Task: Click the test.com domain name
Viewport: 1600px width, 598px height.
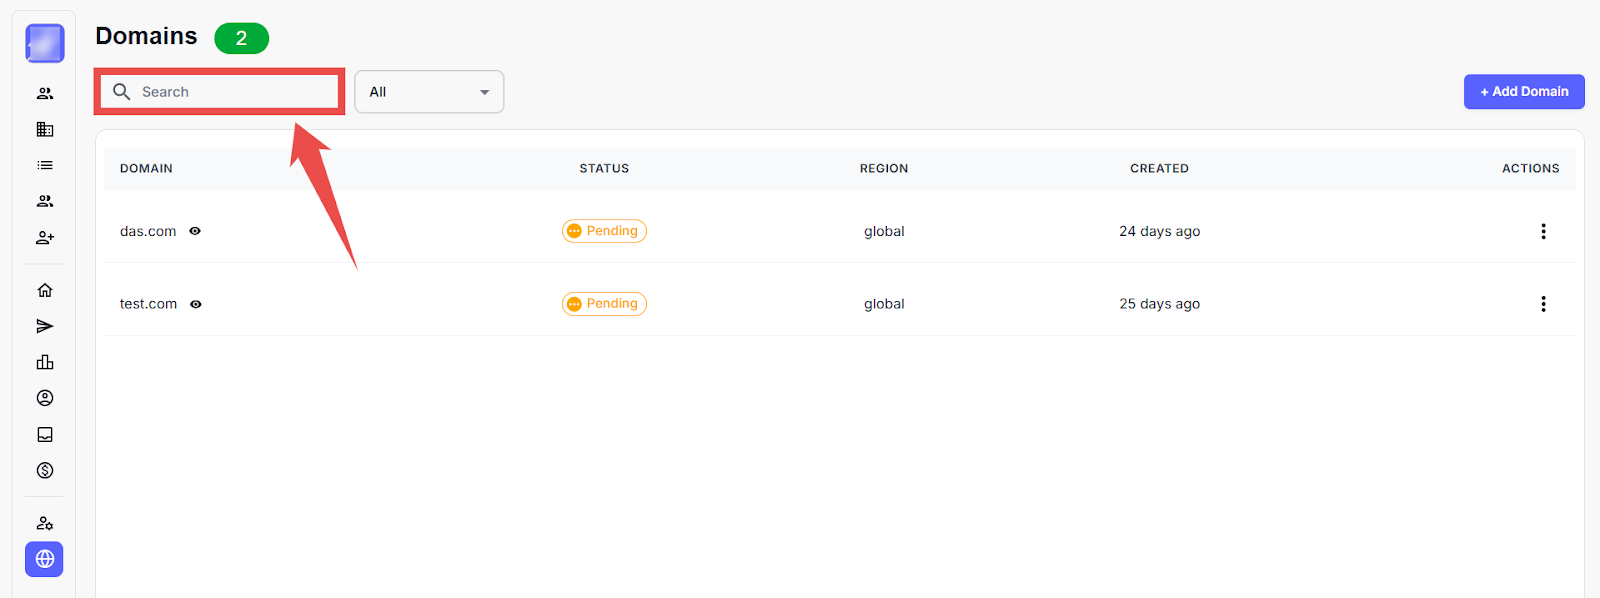Action: [148, 304]
